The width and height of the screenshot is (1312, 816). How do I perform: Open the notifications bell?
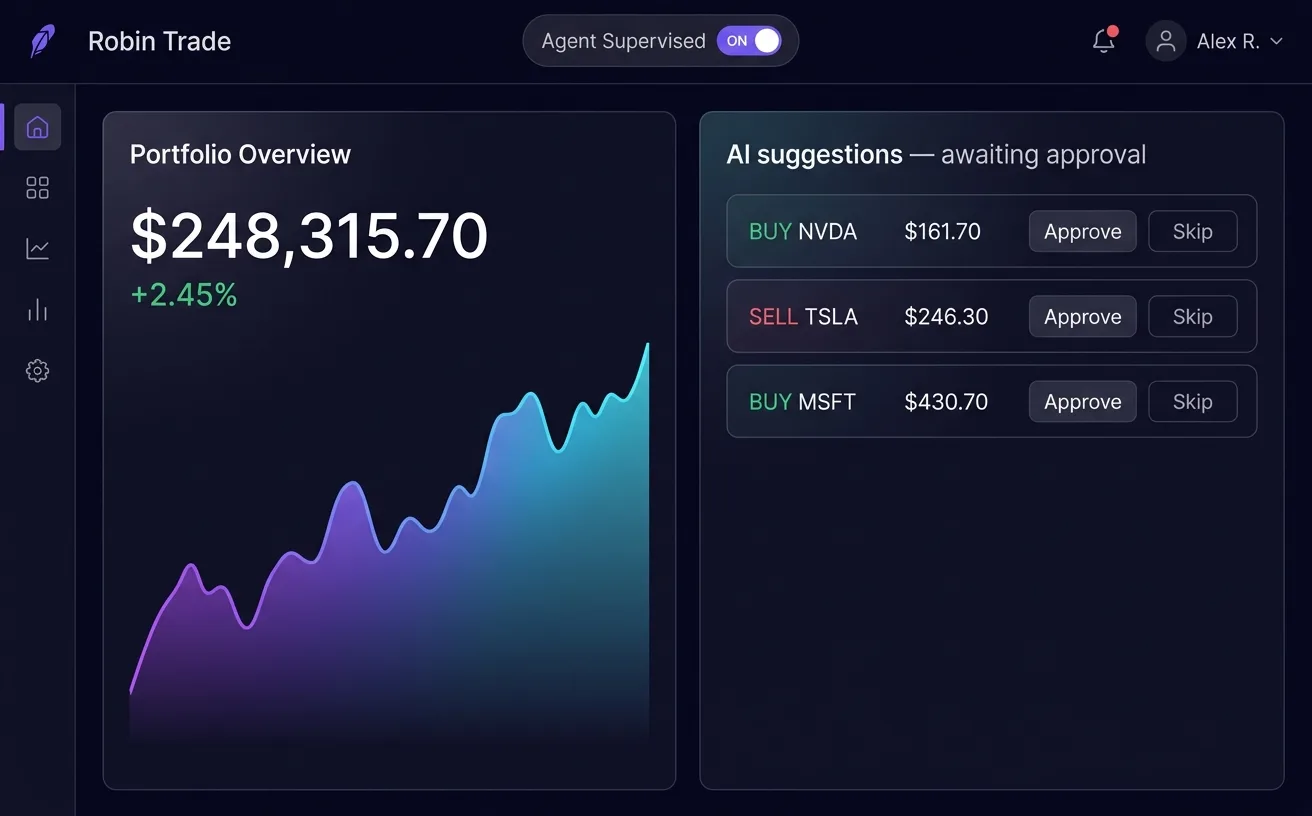pos(1104,41)
